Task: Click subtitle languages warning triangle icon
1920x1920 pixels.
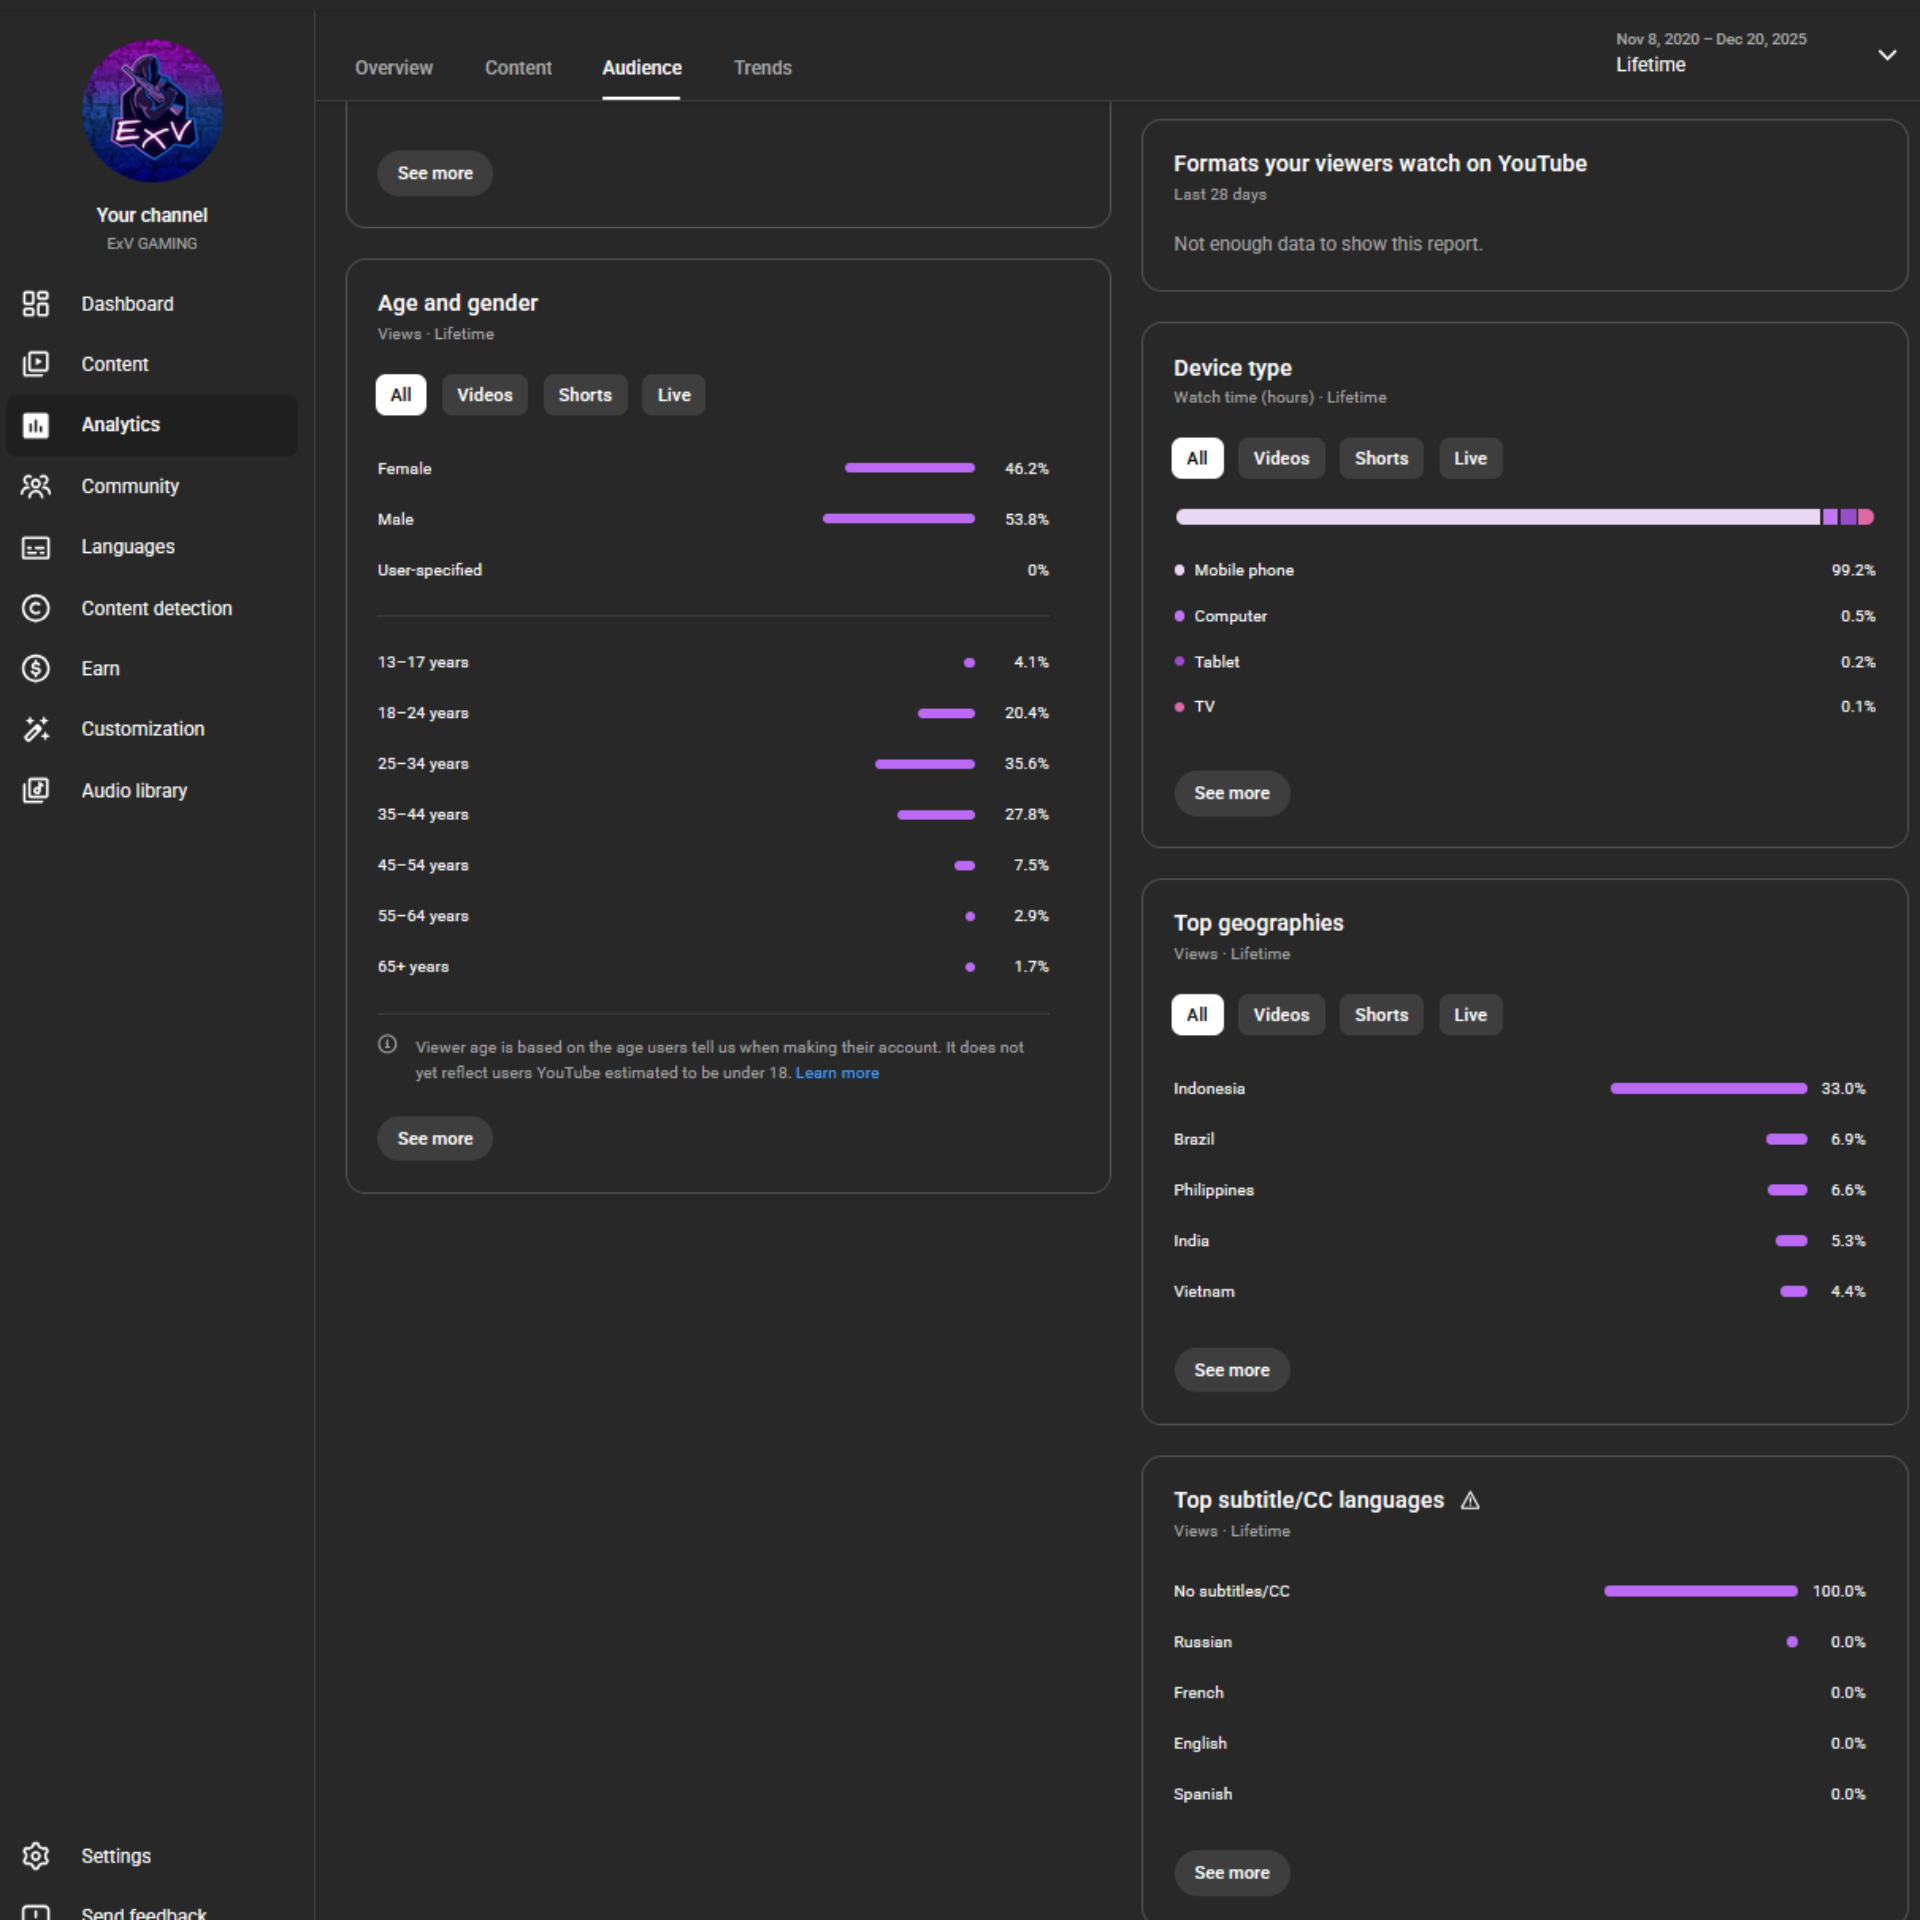Action: coord(1470,1500)
